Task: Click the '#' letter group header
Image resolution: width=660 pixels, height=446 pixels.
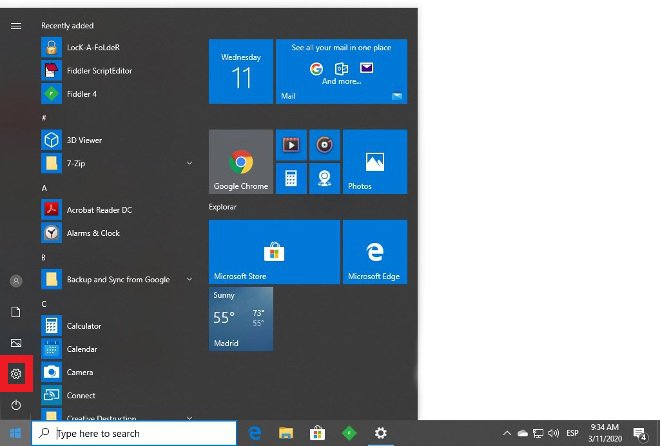Action: click(44, 118)
